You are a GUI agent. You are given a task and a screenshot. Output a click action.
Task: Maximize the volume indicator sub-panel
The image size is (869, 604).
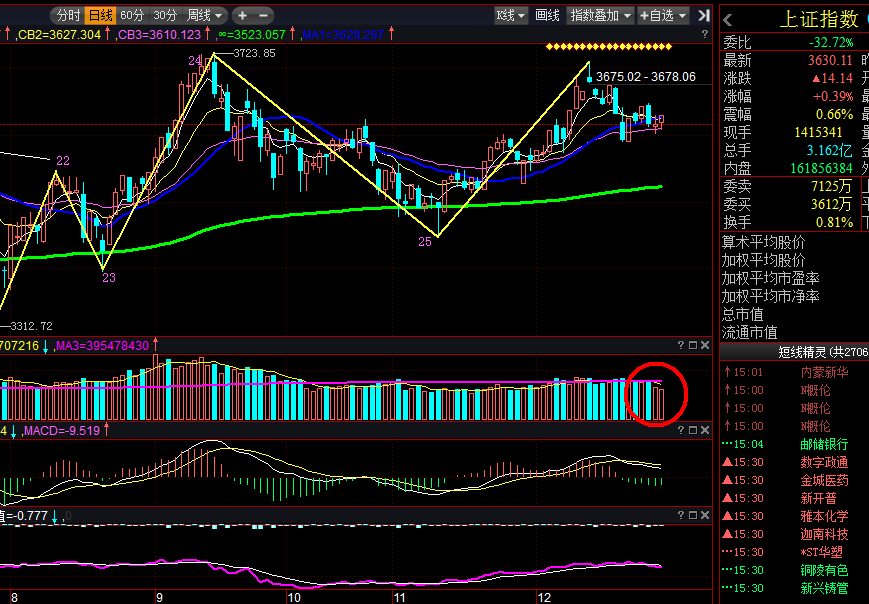[x=693, y=345]
